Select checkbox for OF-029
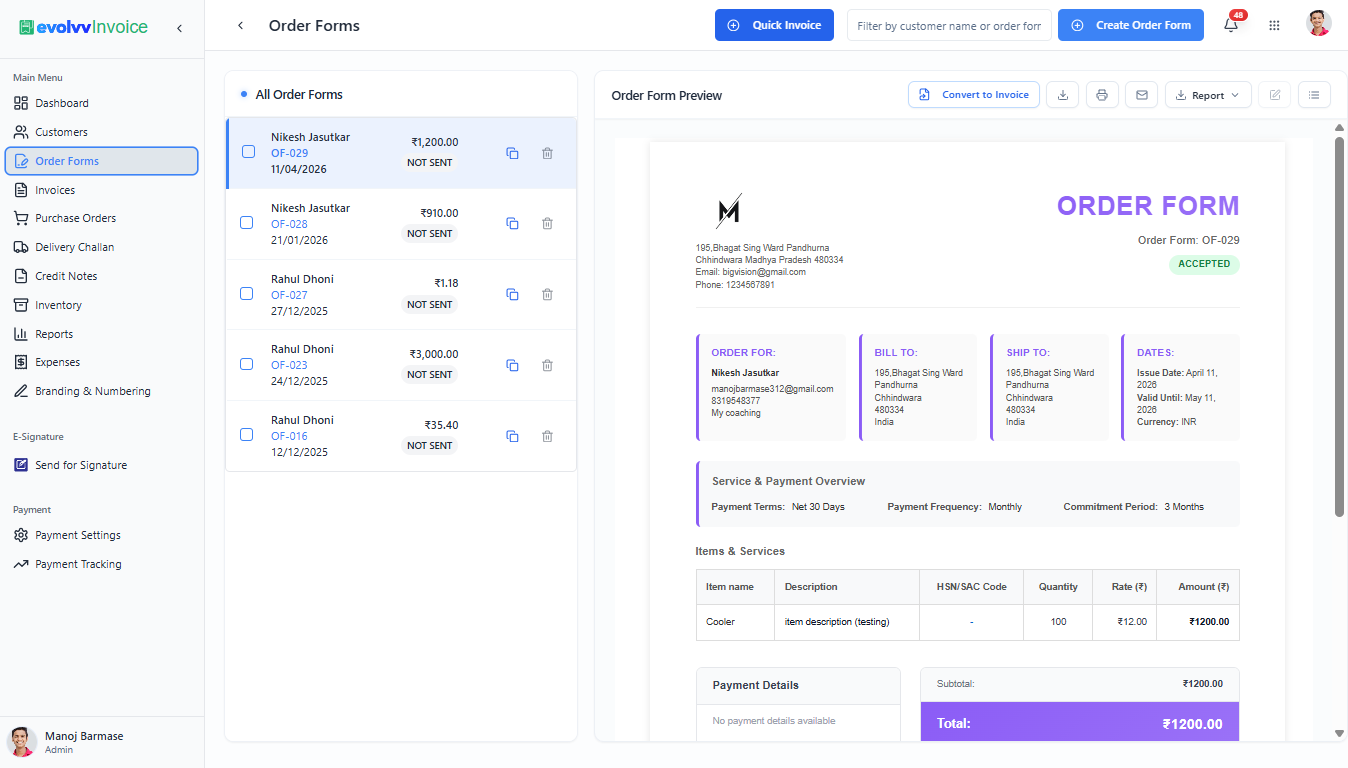 point(248,152)
